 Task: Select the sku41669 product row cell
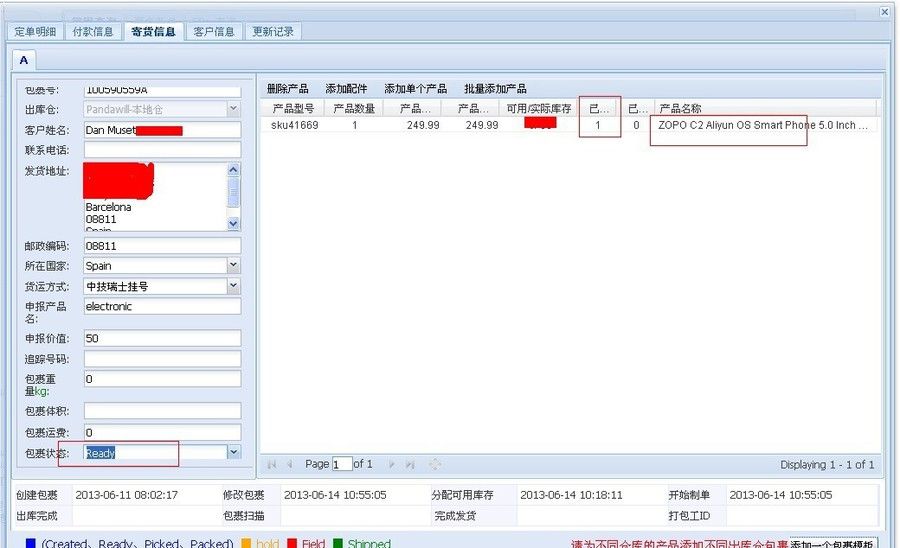tap(294, 125)
